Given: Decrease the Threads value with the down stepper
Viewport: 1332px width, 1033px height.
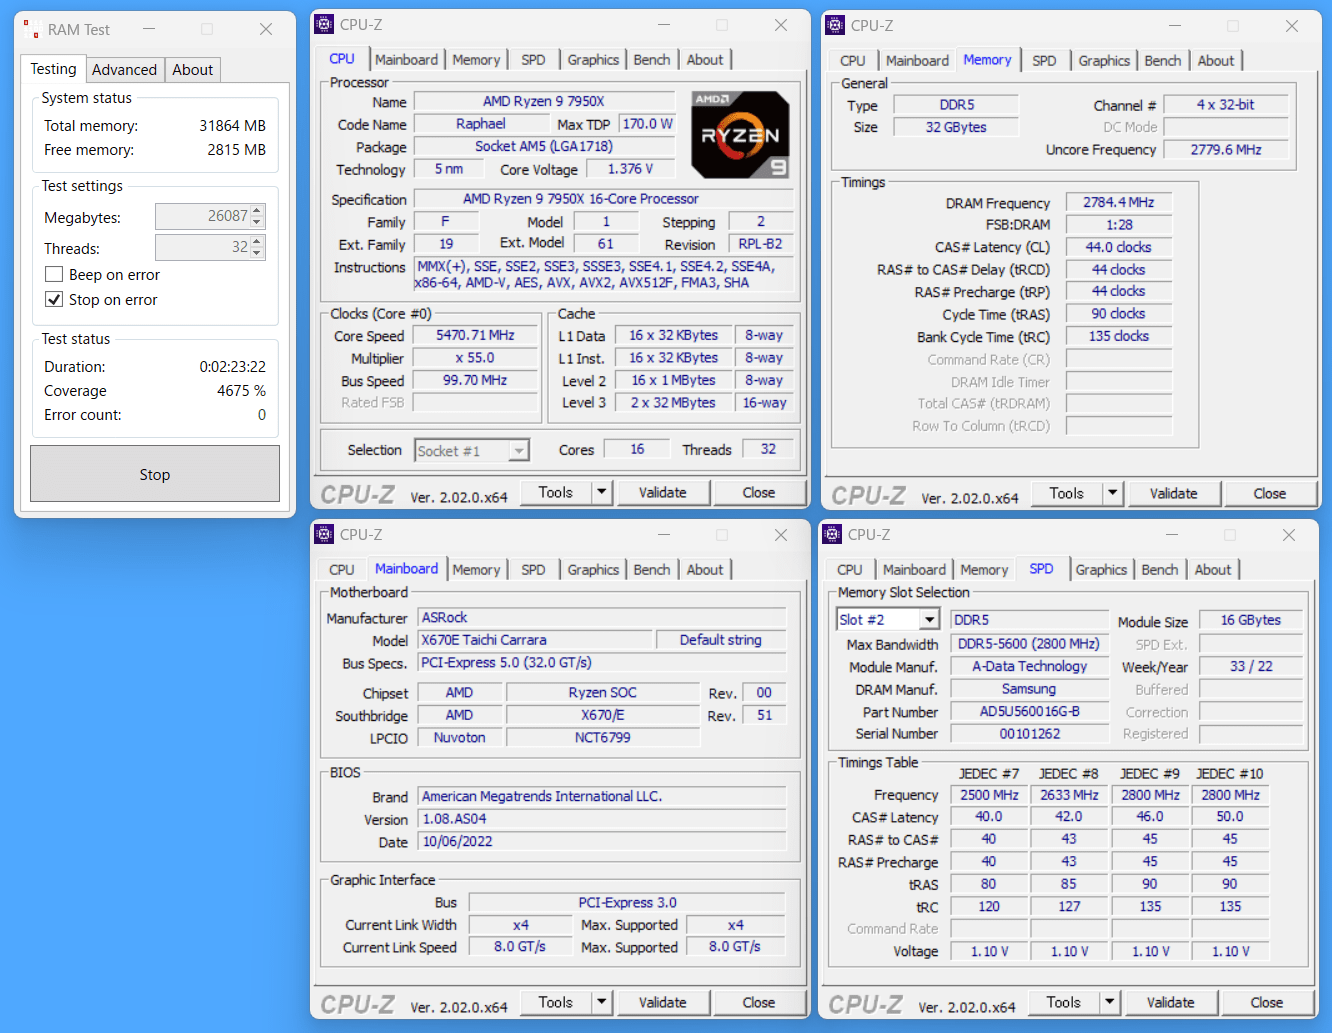Looking at the screenshot, I should [257, 252].
